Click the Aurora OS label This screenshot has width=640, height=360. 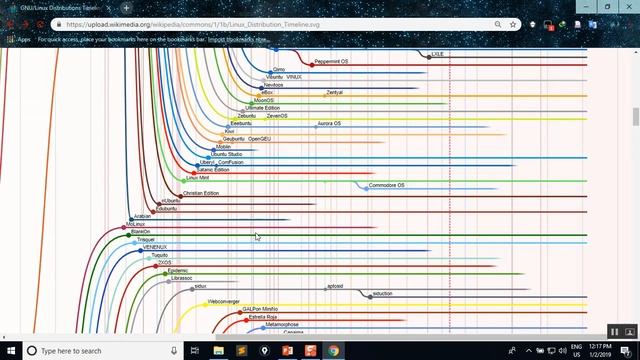[x=329, y=123]
